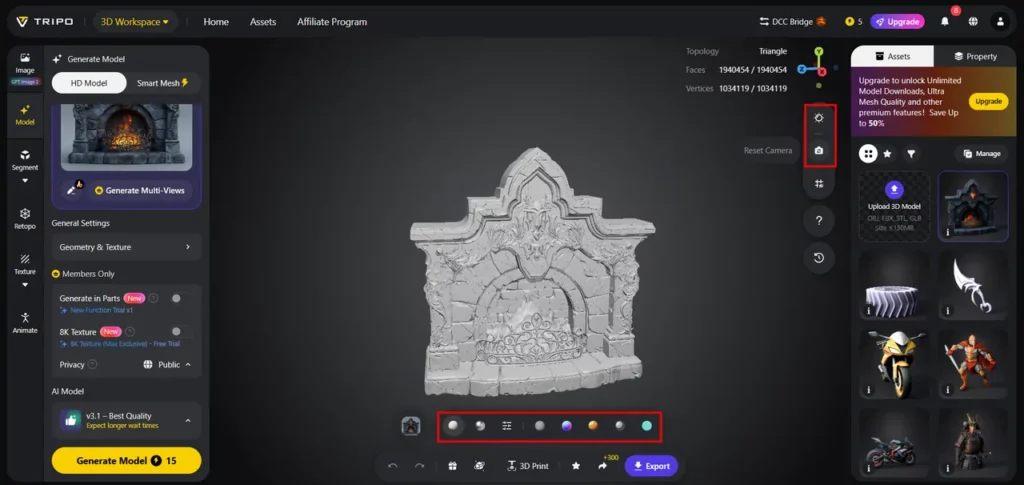Click the redo arrow in the bottom toolbar
The image size is (1024, 485).
coord(420,466)
